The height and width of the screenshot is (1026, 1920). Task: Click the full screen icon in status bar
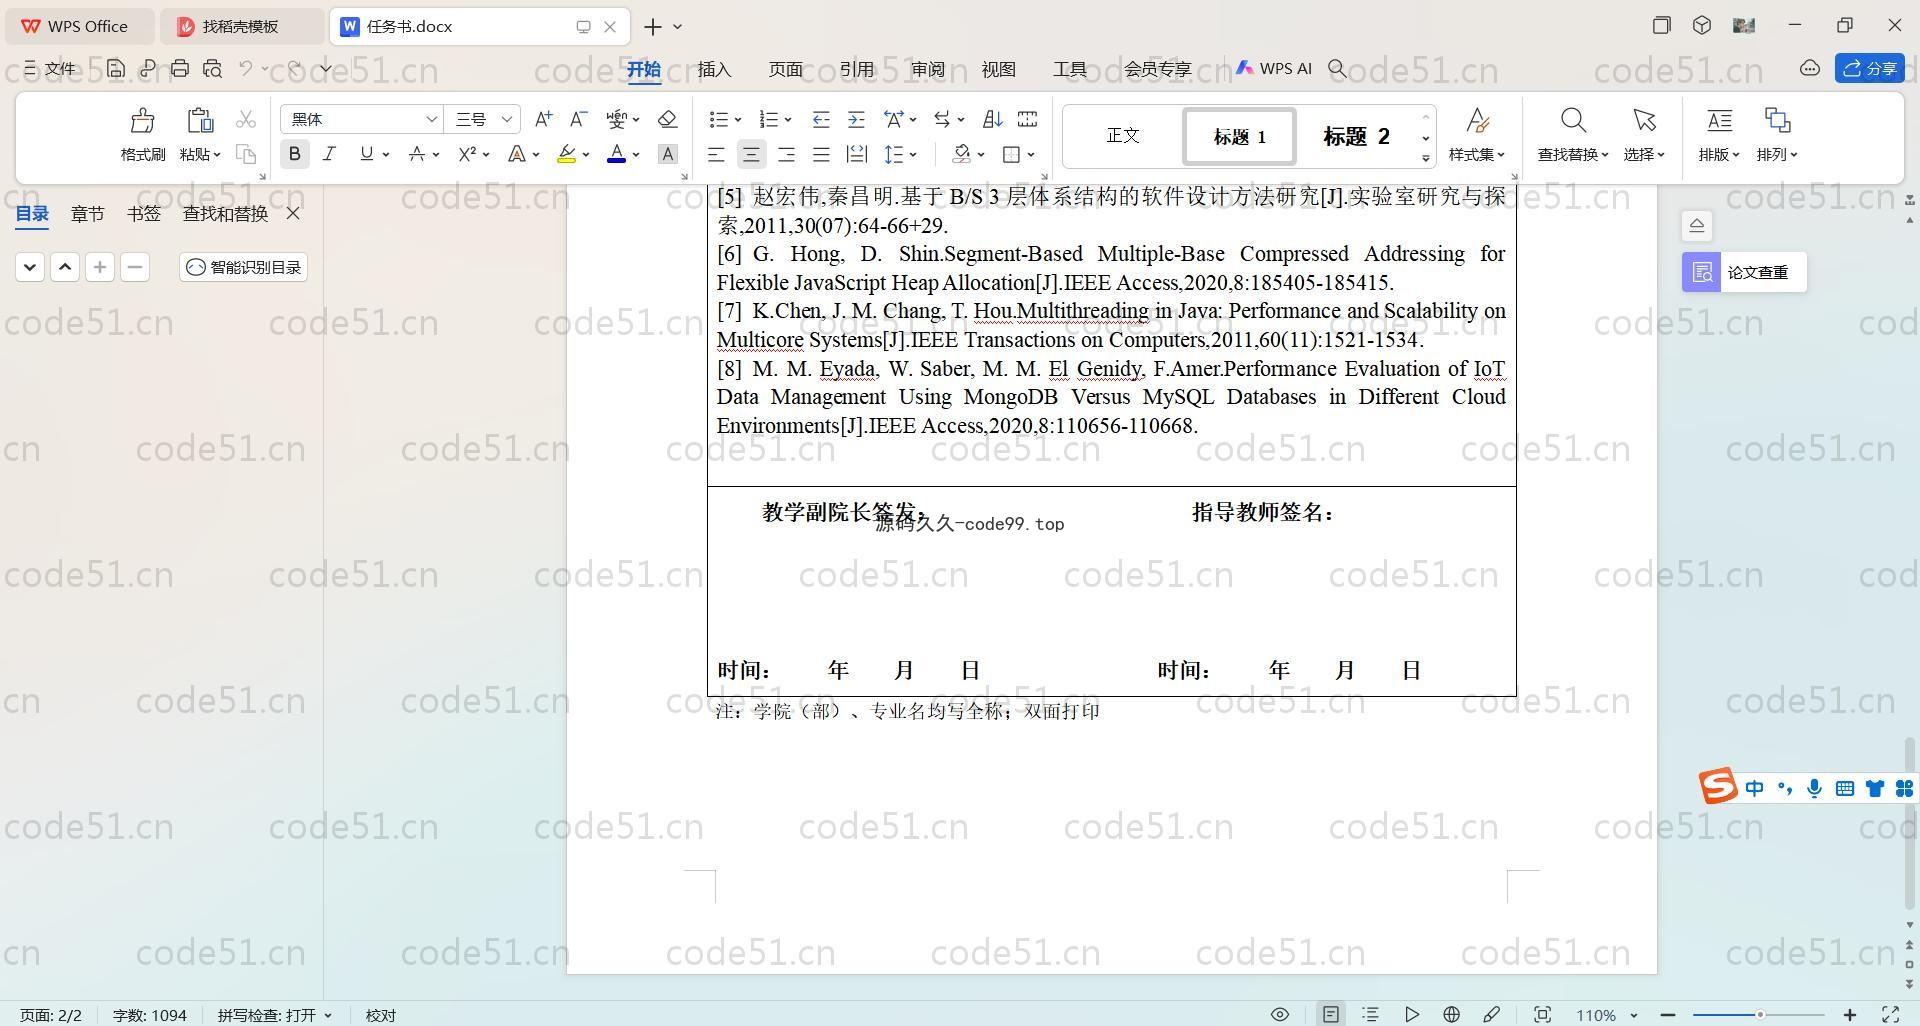click(1891, 1014)
